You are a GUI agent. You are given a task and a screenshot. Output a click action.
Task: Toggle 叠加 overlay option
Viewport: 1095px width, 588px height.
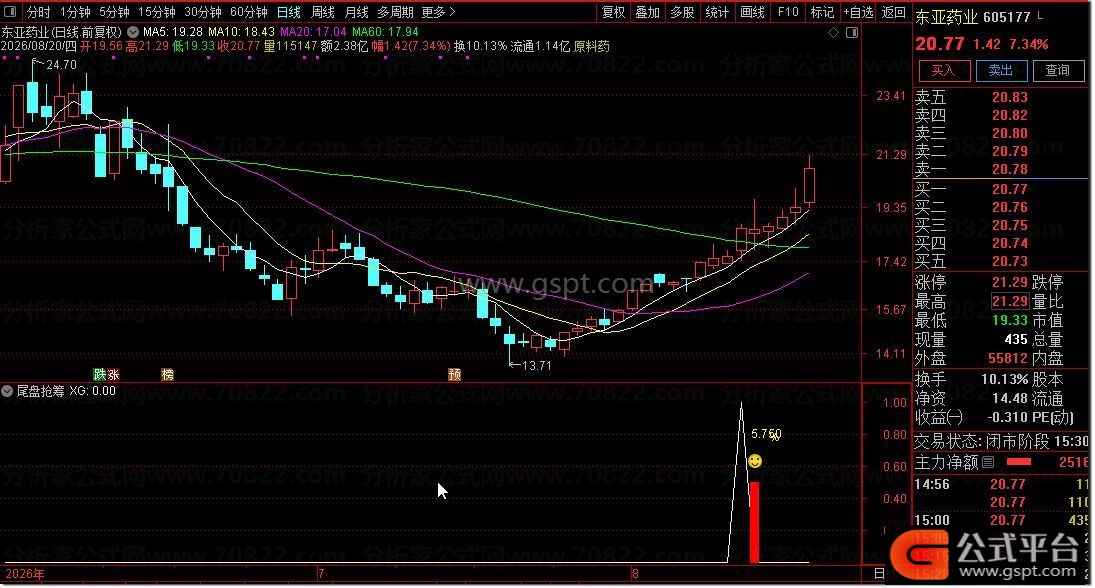(x=648, y=12)
